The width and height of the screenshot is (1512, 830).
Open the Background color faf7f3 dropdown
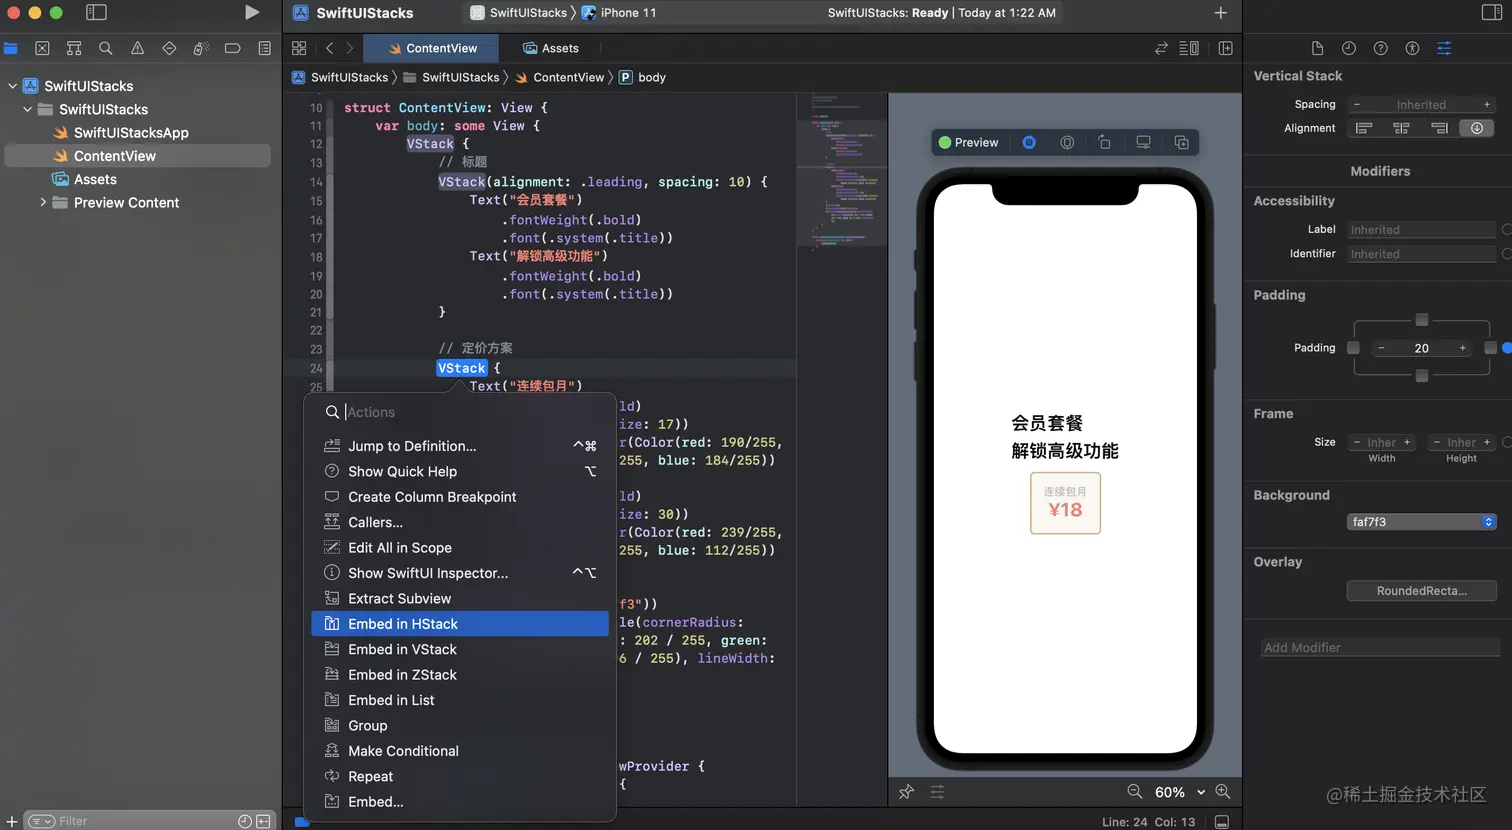(x=1421, y=522)
